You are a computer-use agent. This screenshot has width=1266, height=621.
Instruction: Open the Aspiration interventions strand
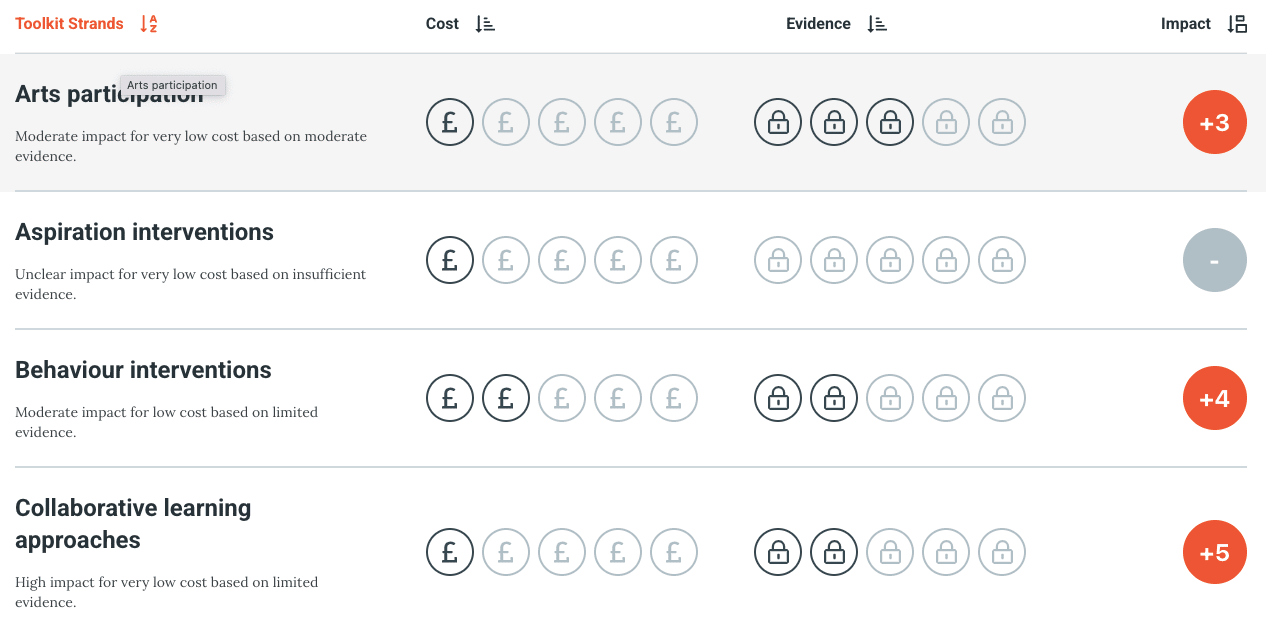click(144, 232)
